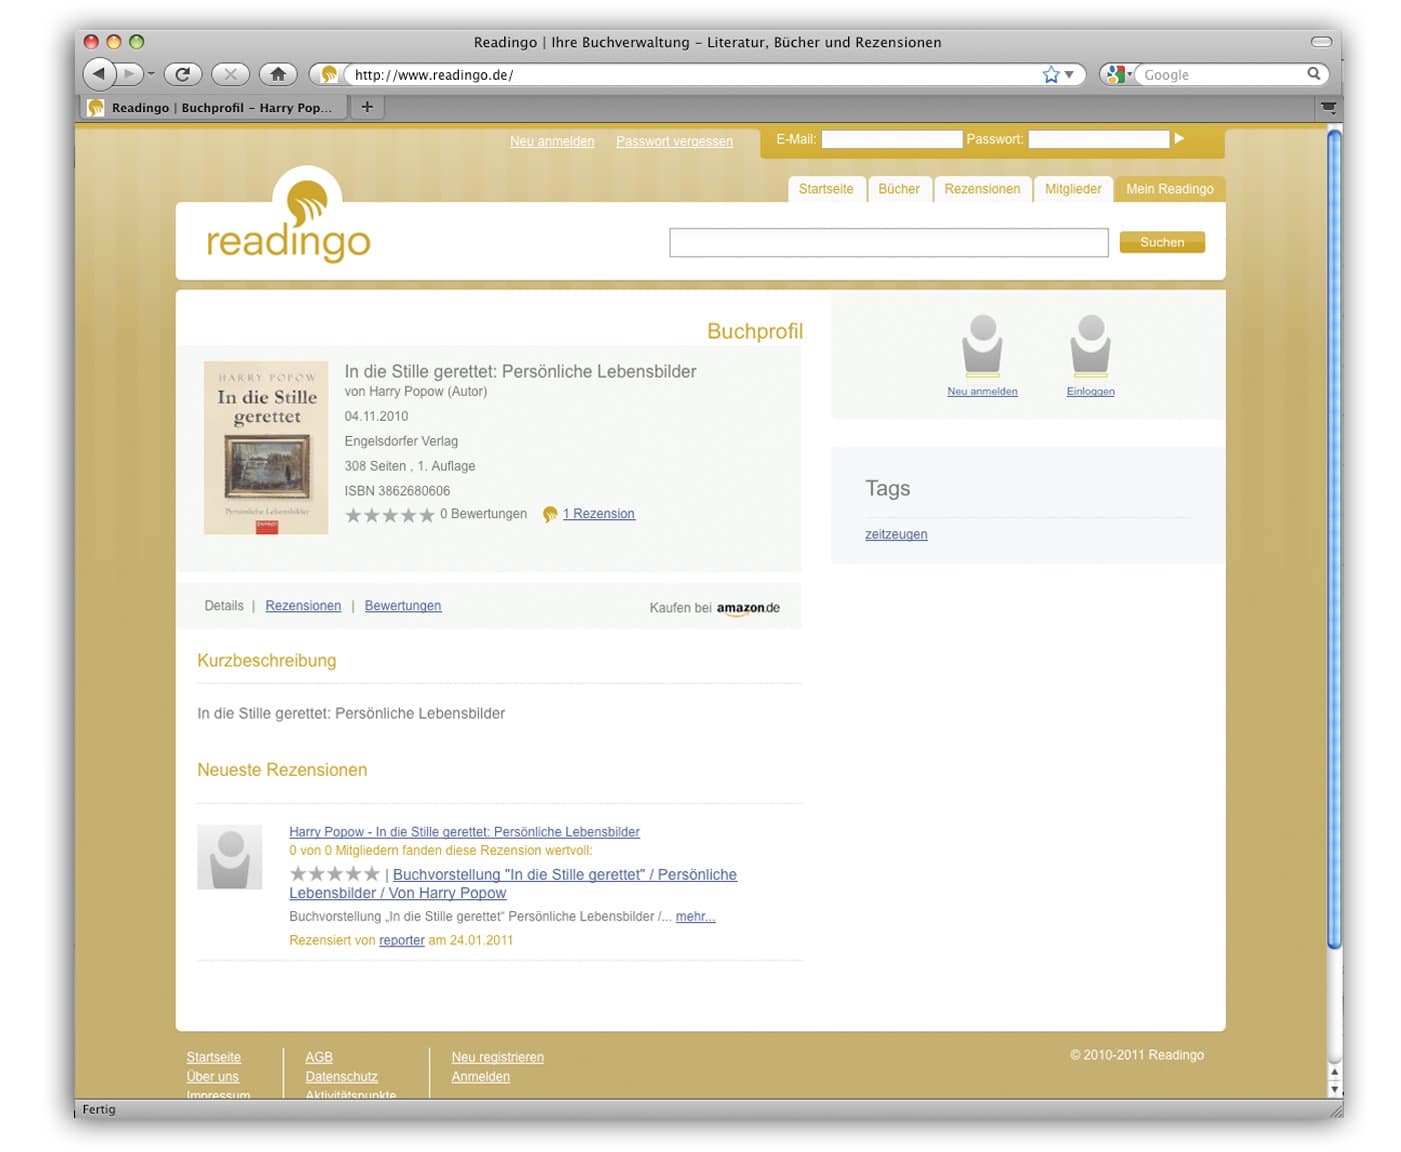Click the footer Anmelden link

[480, 1077]
